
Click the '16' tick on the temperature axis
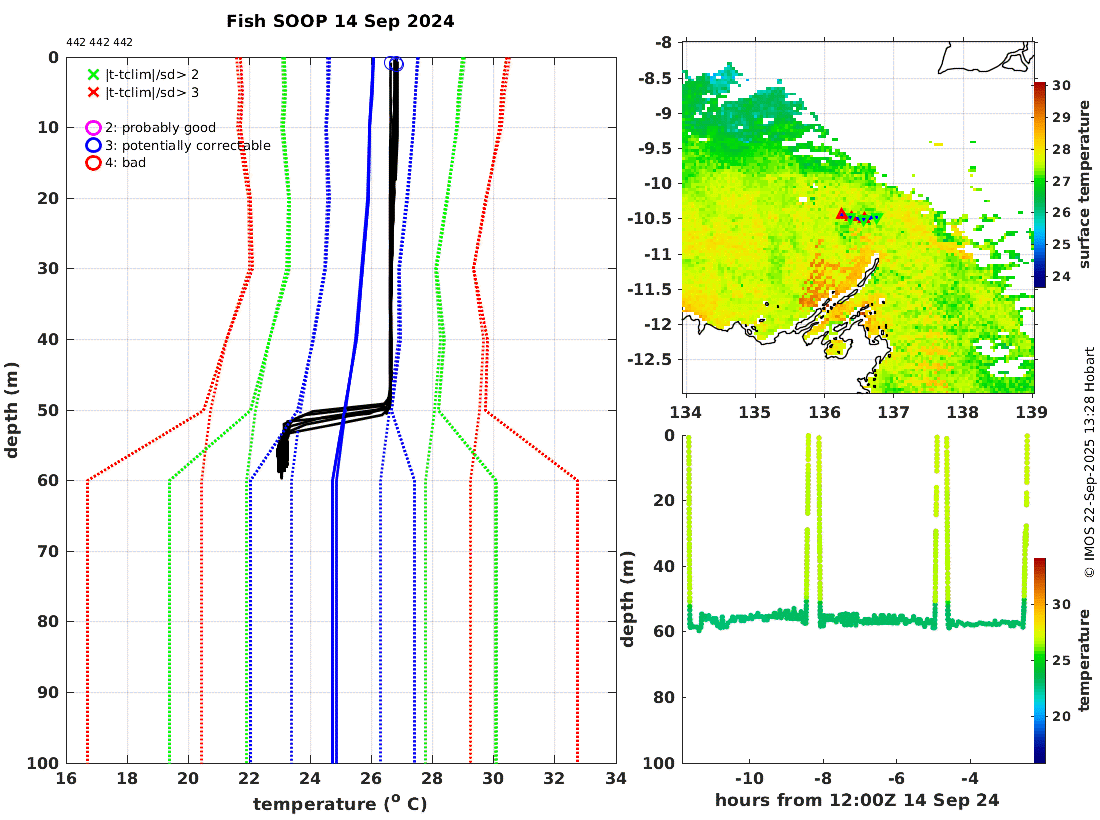[66, 779]
